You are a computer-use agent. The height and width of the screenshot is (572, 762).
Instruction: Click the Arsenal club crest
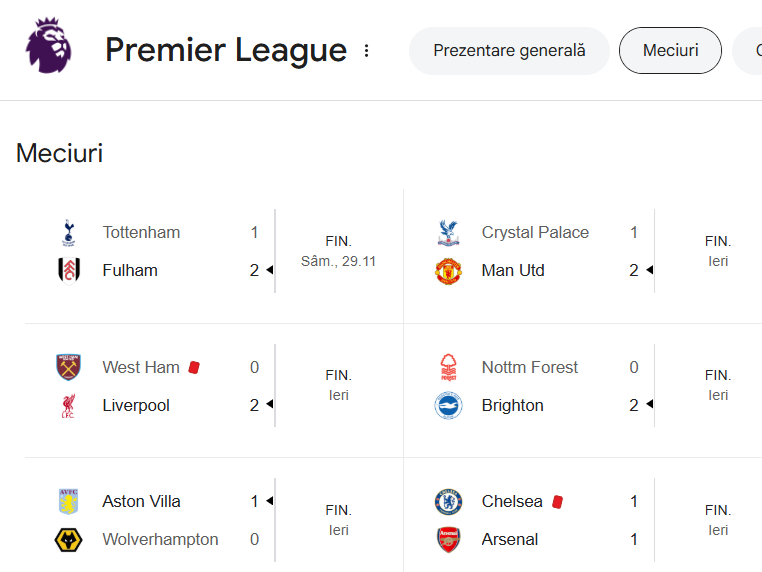(448, 540)
